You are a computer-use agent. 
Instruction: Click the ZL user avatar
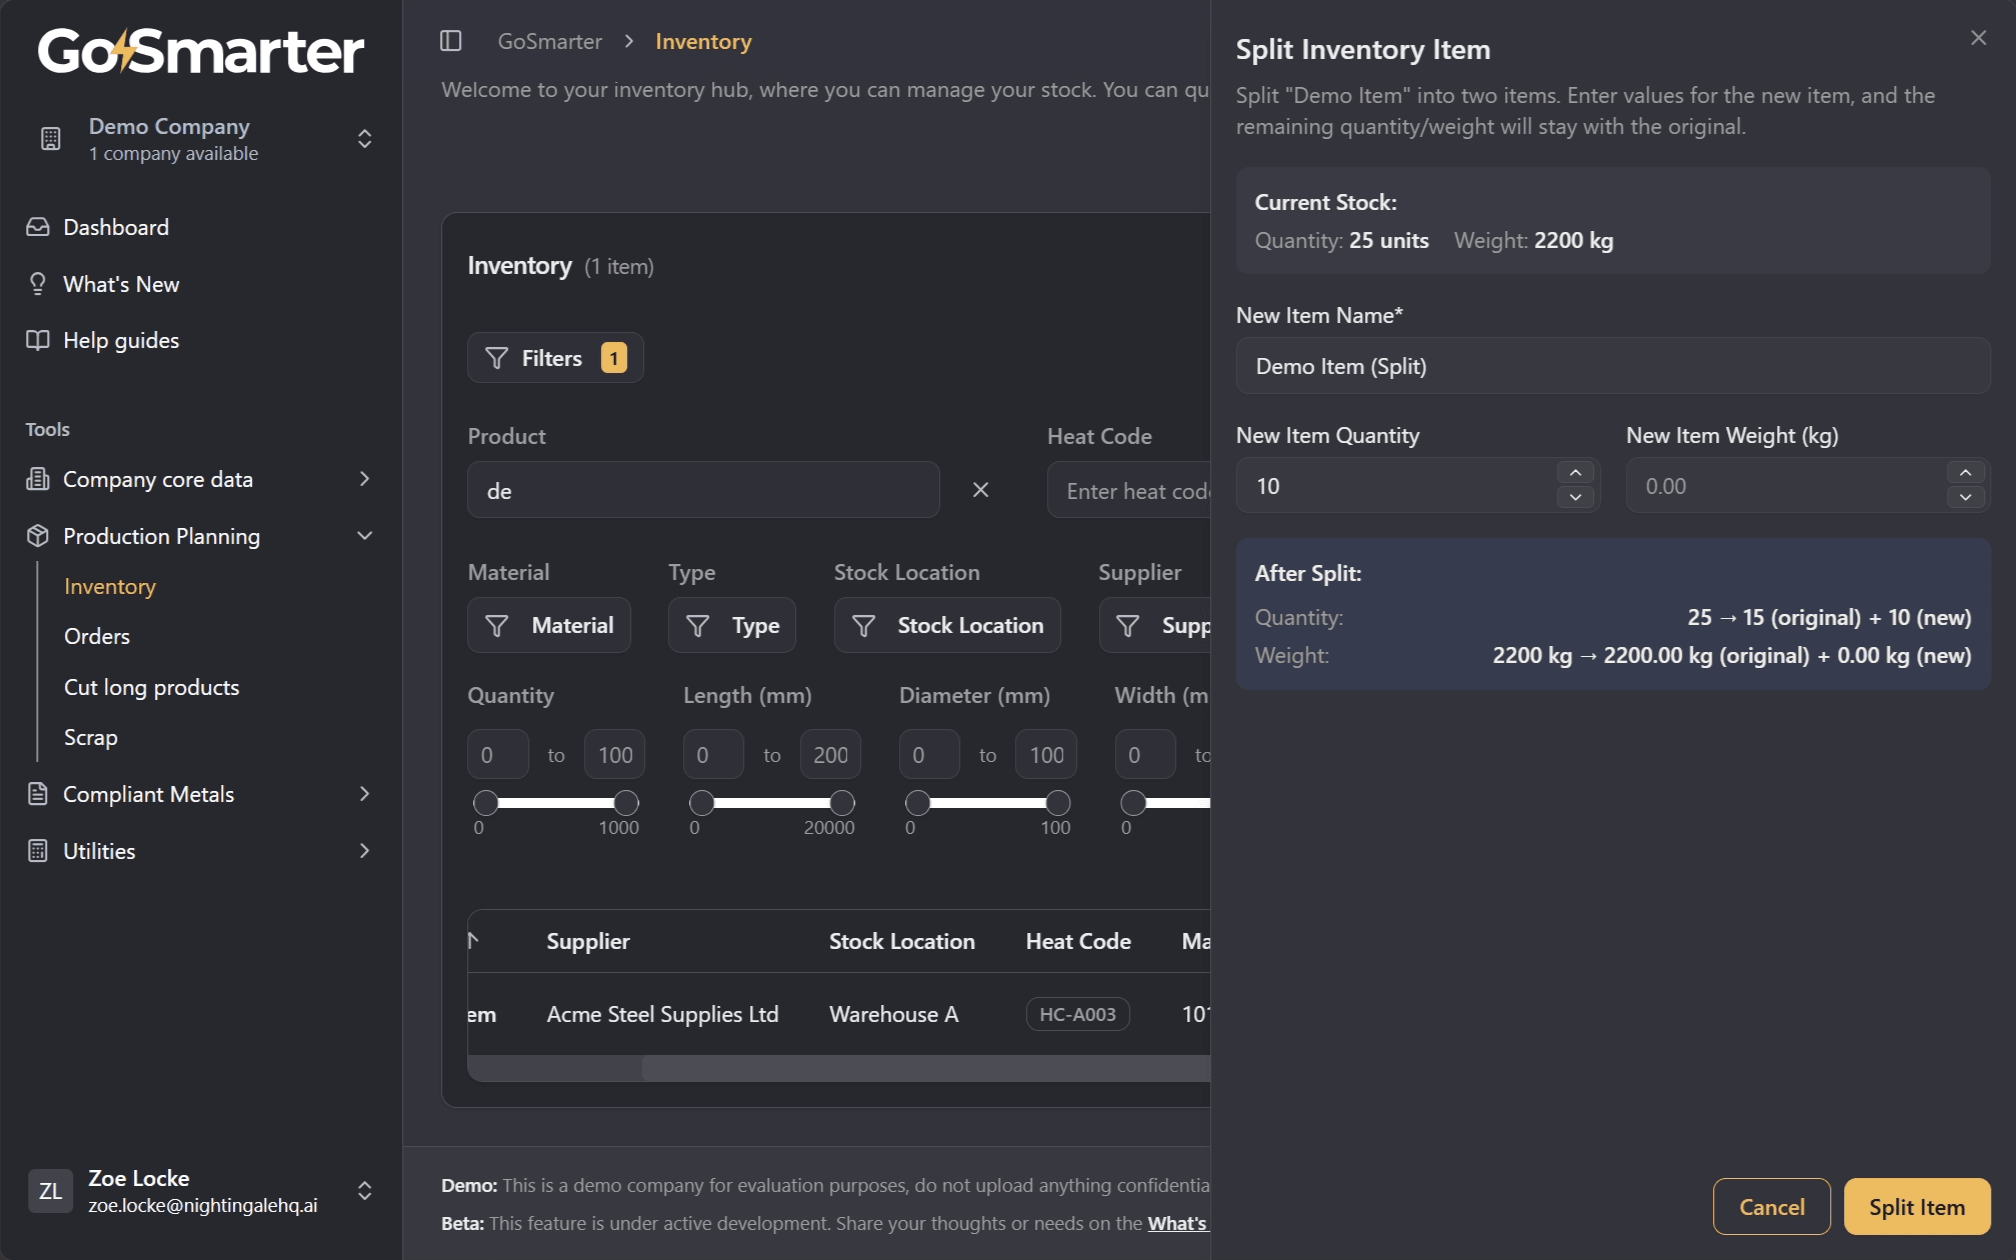[50, 1191]
